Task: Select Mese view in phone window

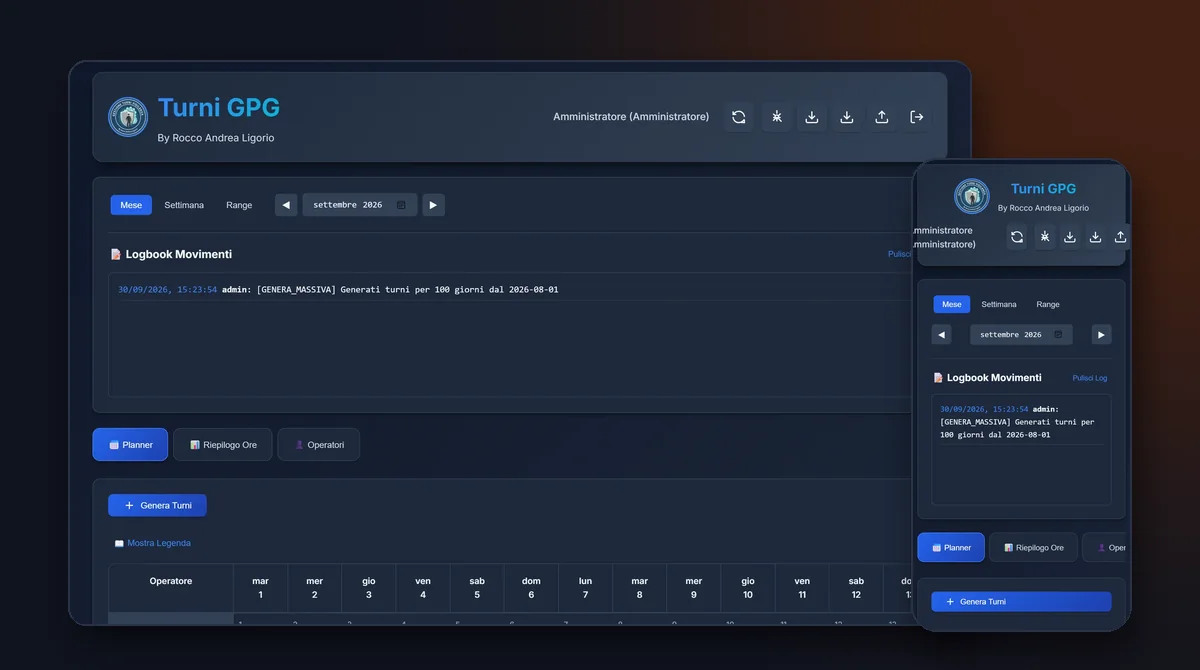Action: coord(952,304)
